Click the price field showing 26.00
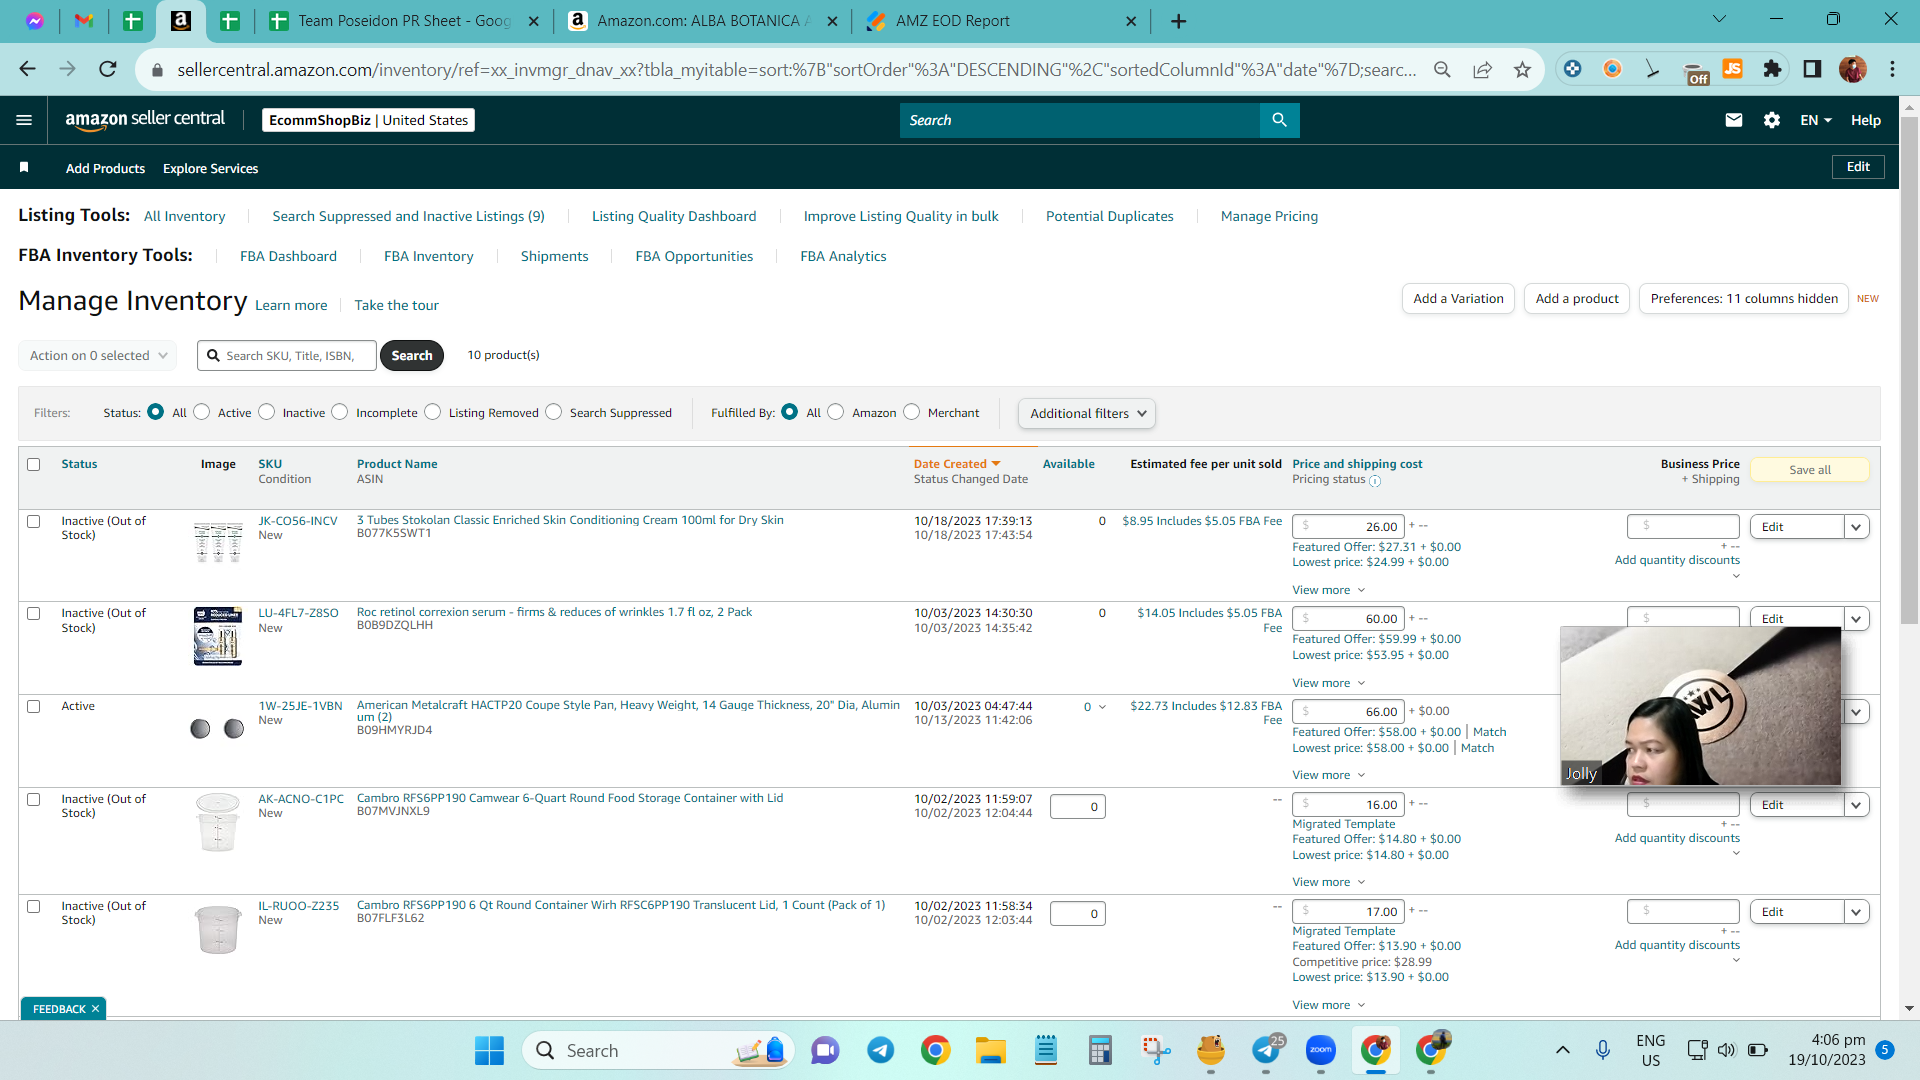This screenshot has width=1920, height=1080. (1348, 526)
